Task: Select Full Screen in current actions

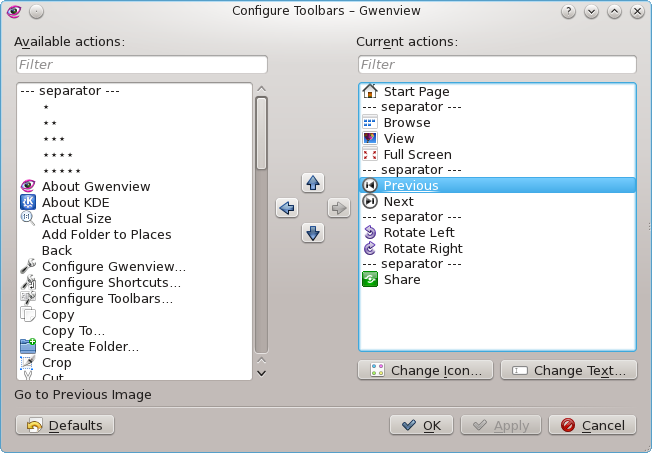Action: coord(417,155)
